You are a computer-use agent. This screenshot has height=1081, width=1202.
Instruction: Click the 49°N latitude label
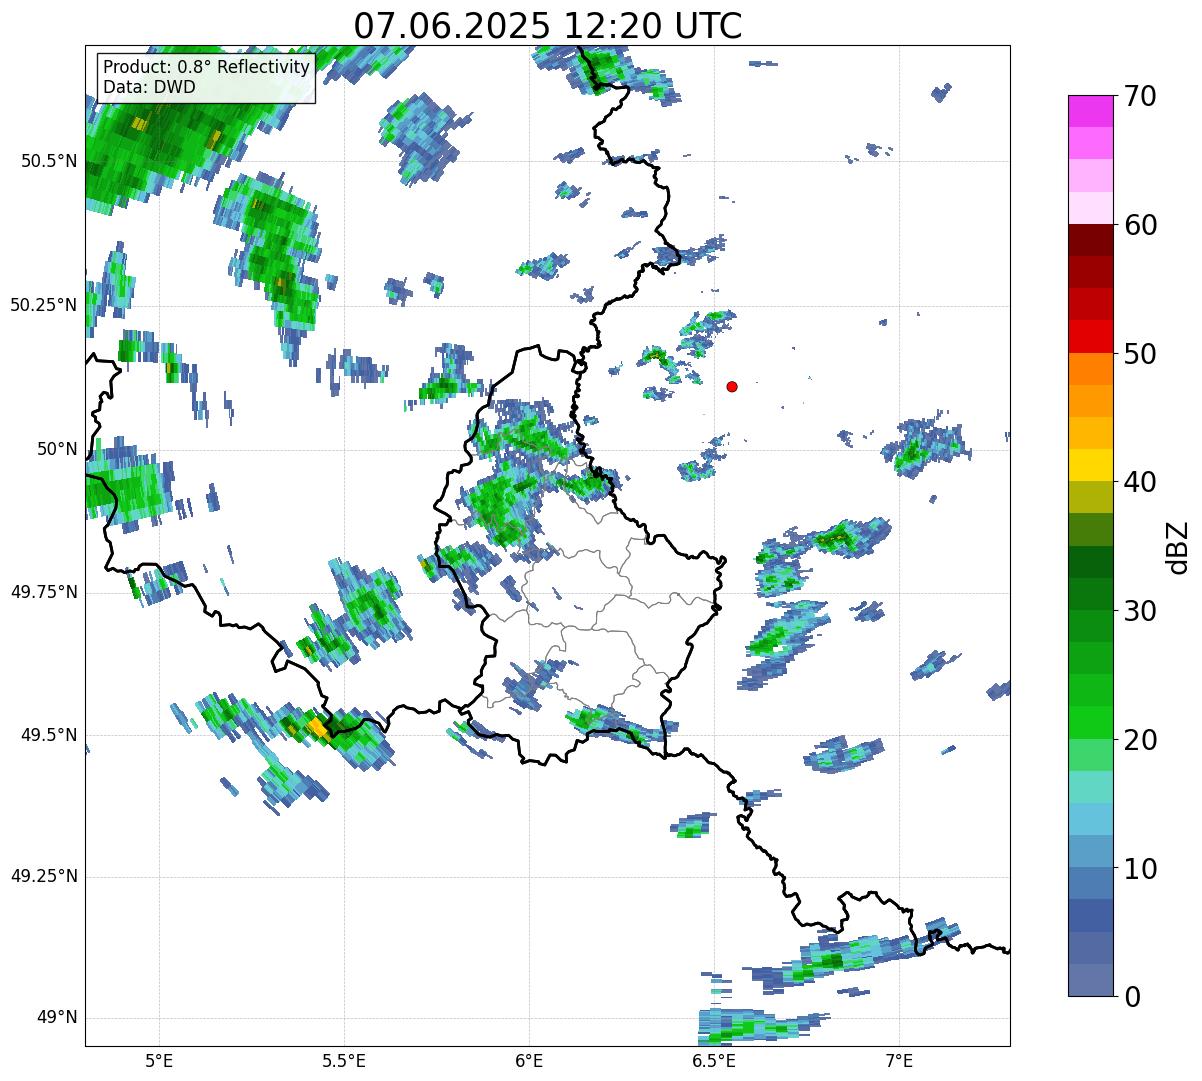coord(57,1018)
